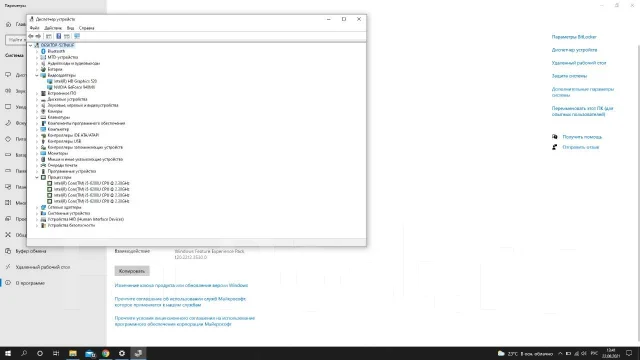This screenshot has height=360, width=640.
Task: Open the notification center icon in the system tray
Action: coord(629,353)
